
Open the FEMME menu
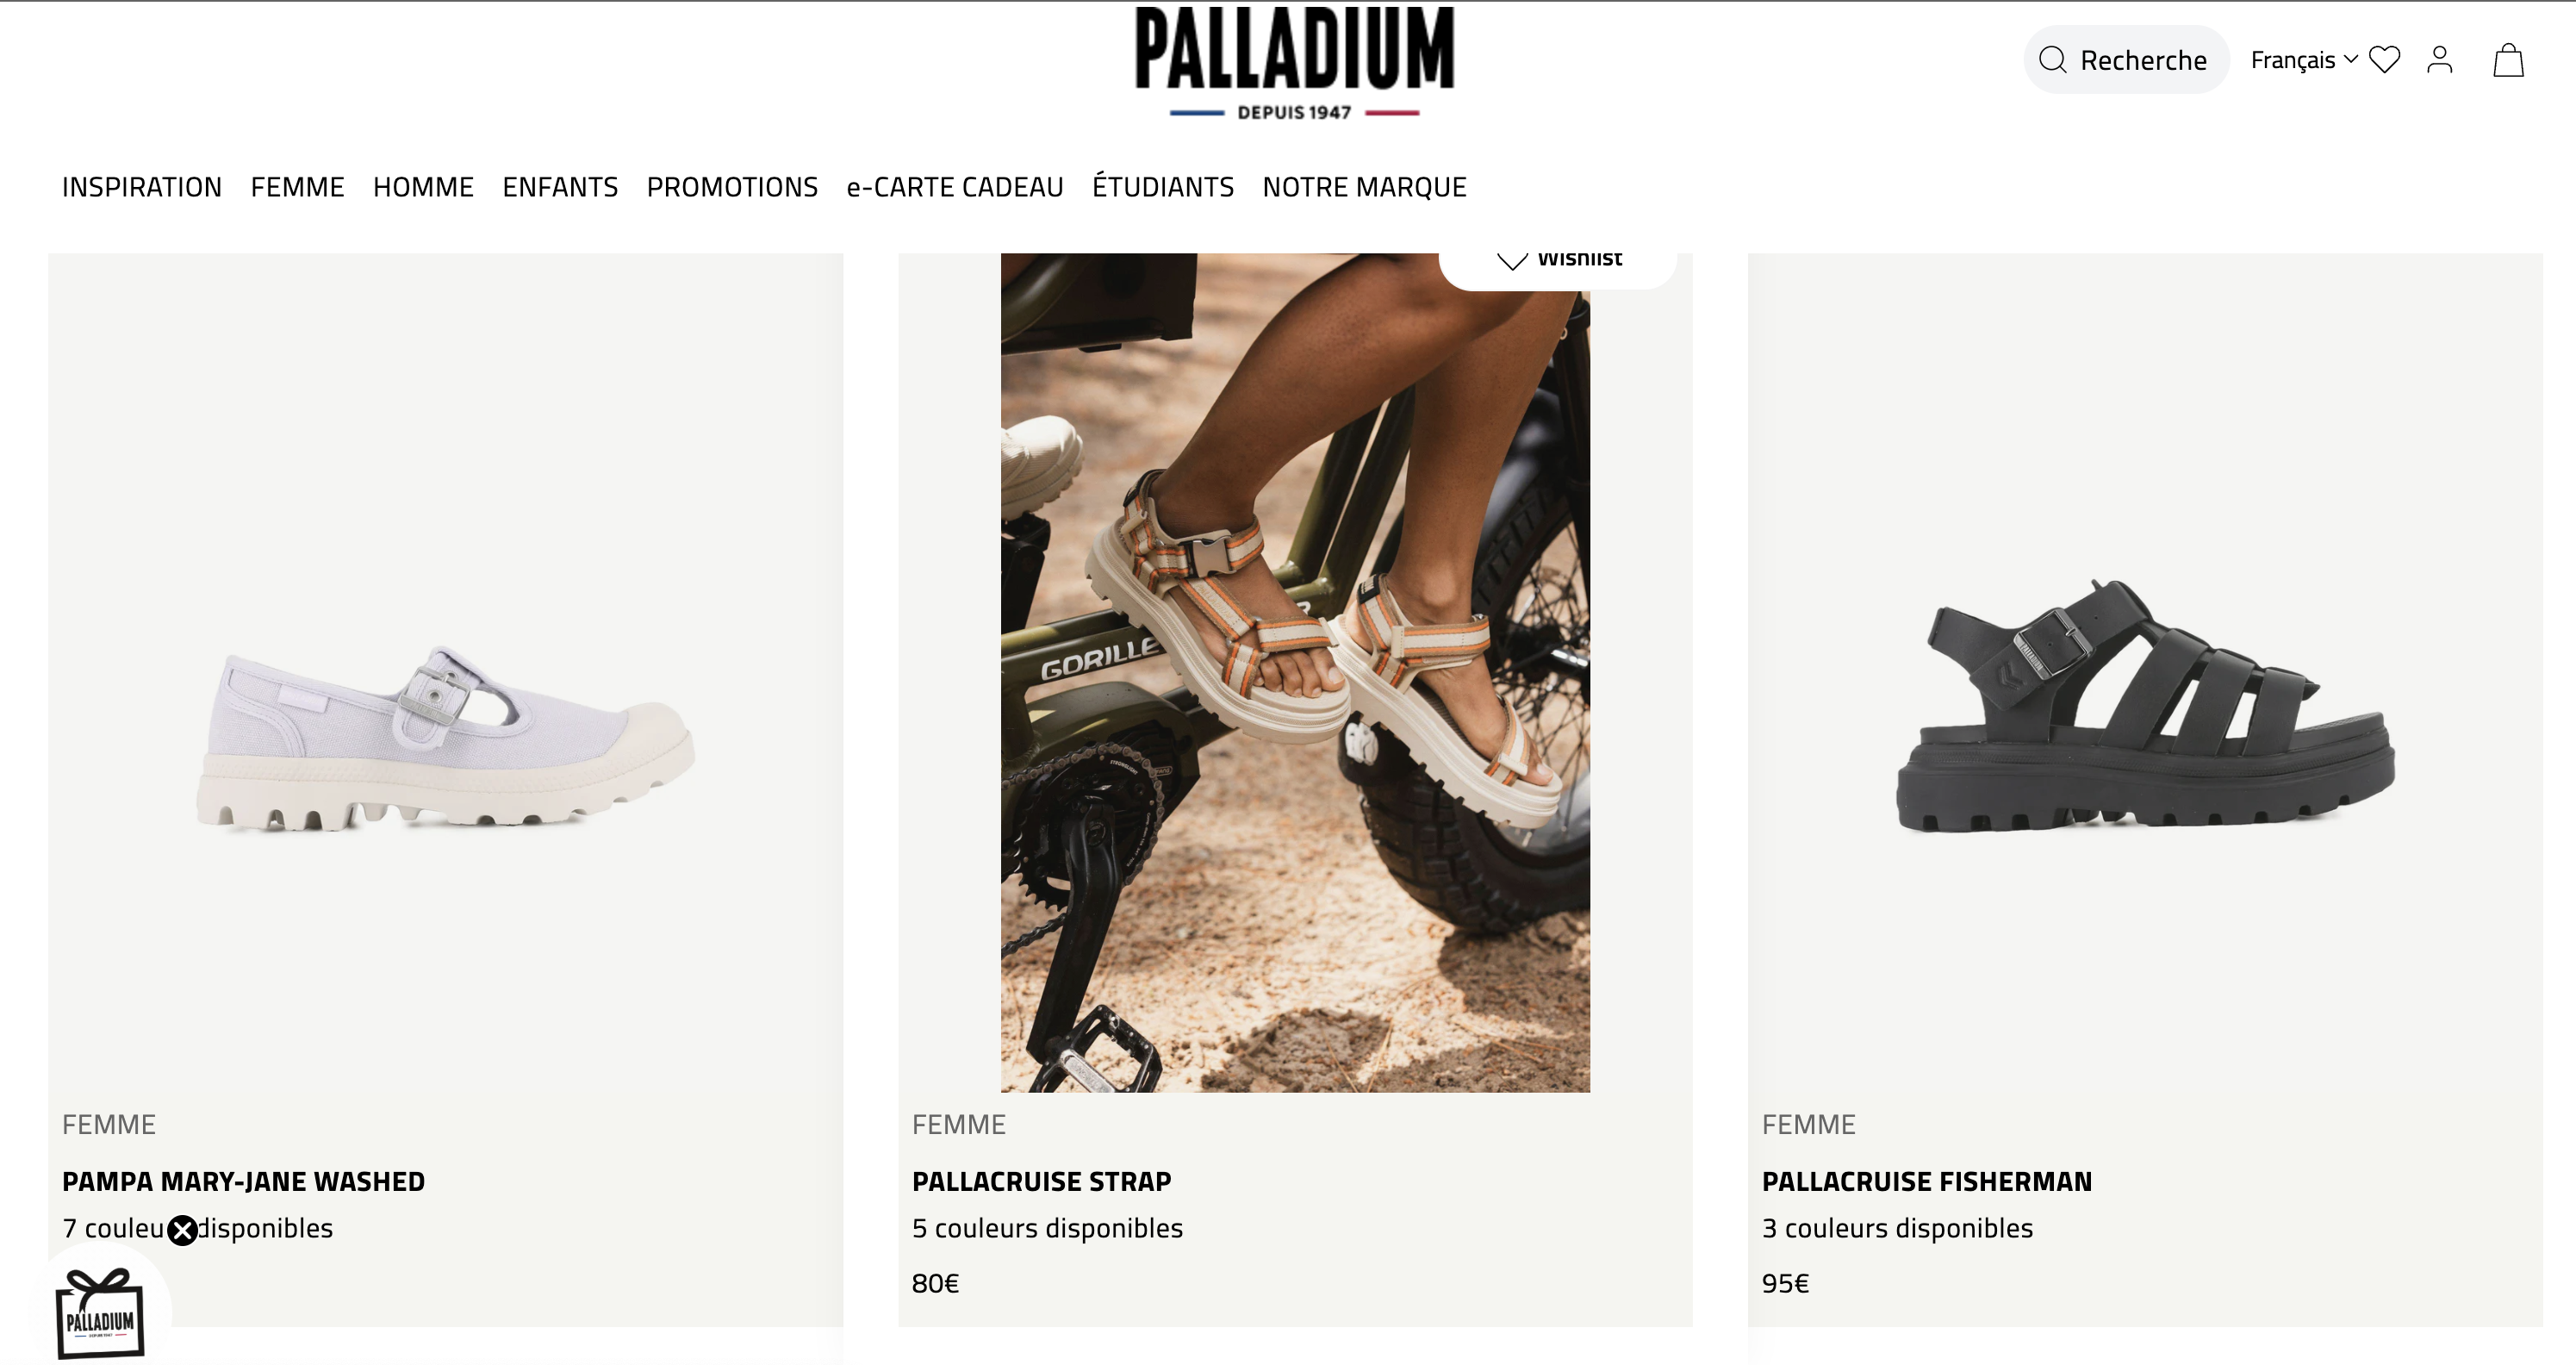coord(297,187)
